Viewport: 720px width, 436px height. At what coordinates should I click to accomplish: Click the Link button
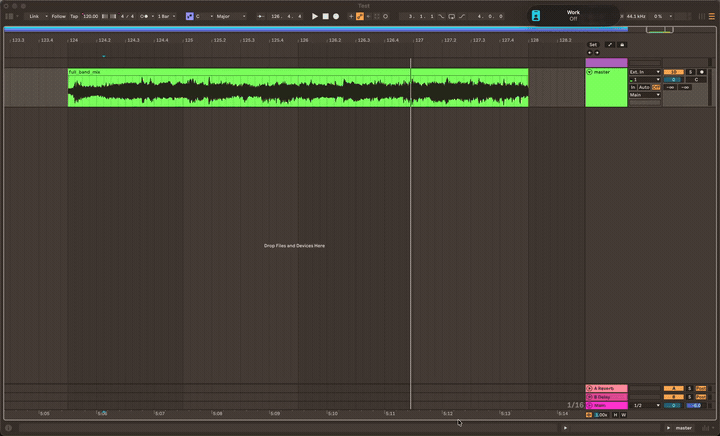click(x=34, y=16)
